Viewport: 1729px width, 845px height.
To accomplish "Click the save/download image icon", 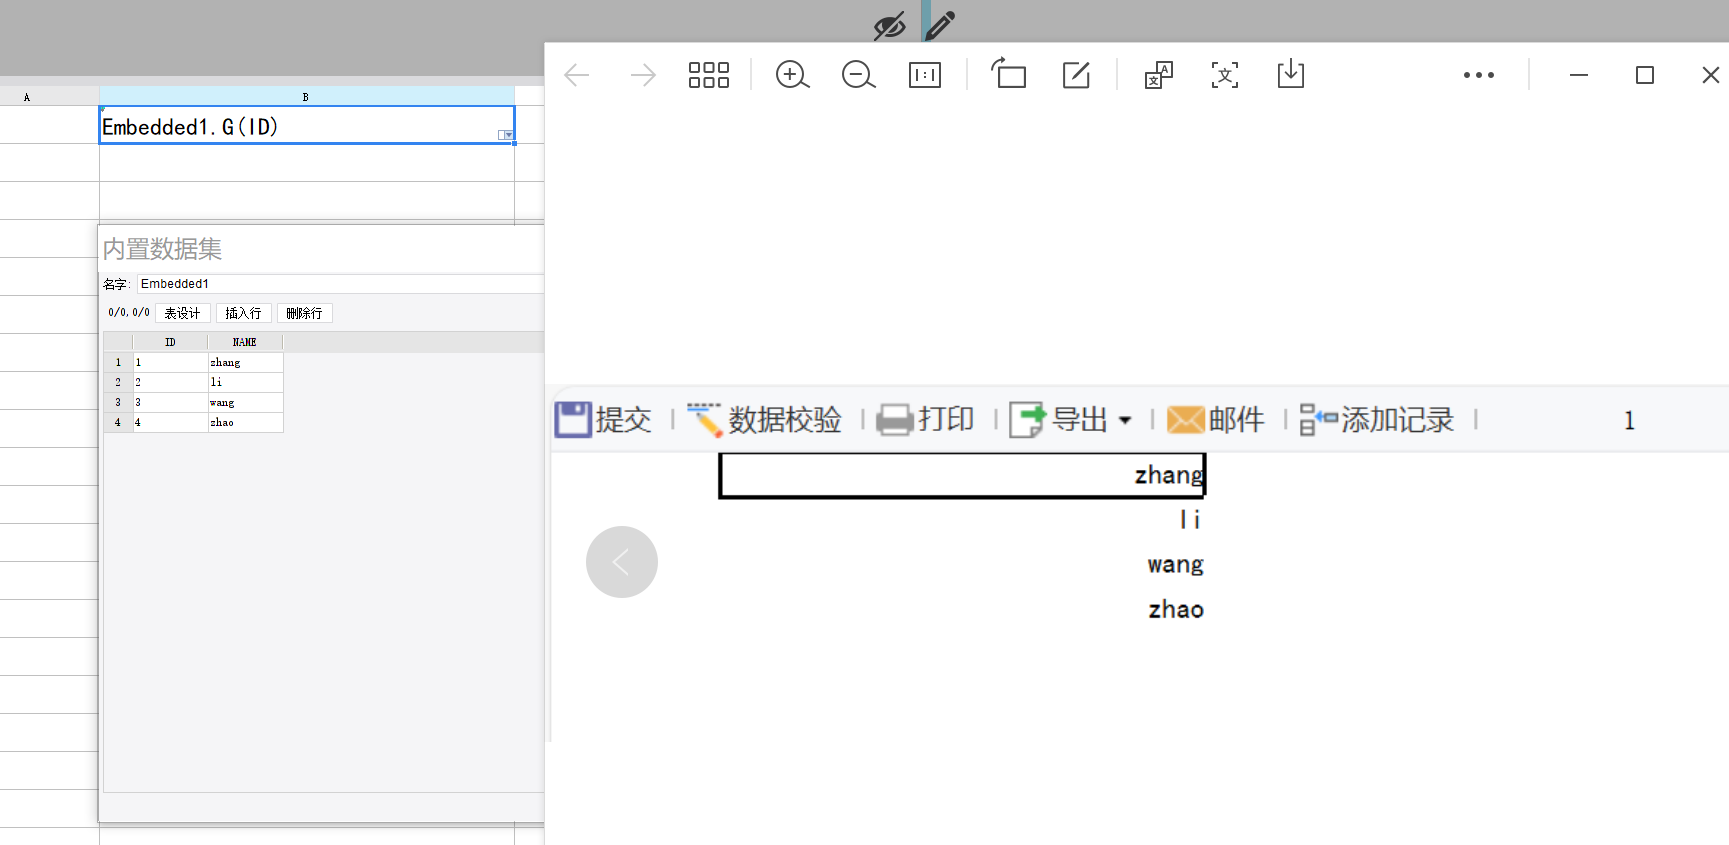I will click(1291, 74).
